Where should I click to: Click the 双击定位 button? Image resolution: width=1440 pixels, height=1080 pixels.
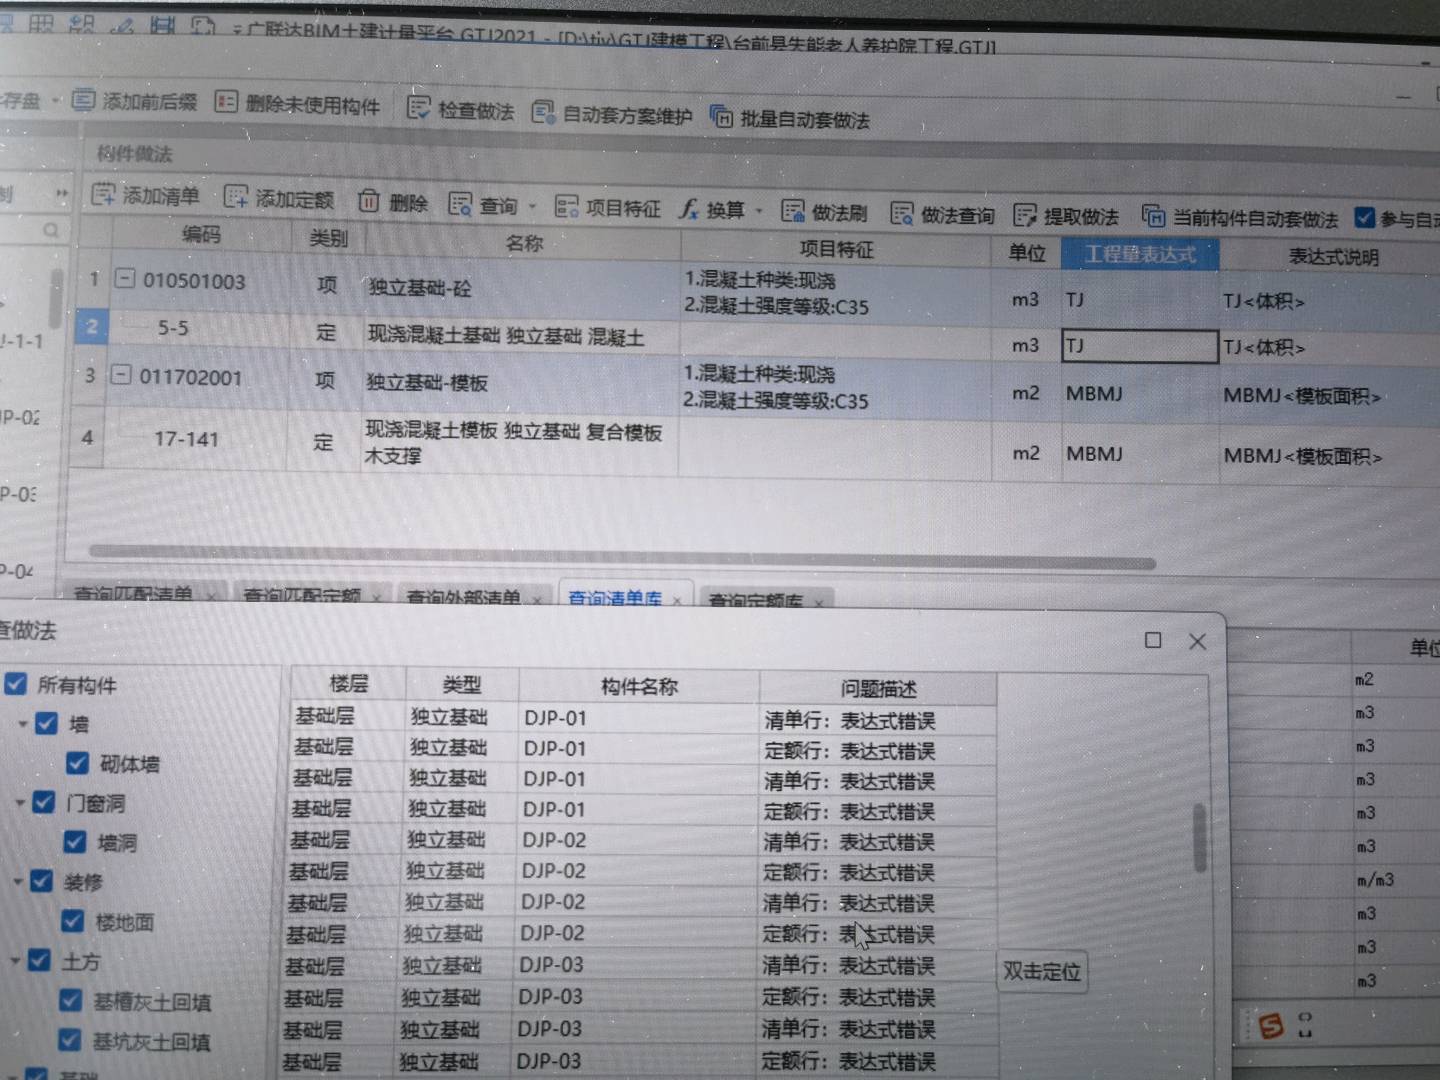pyautogui.click(x=1042, y=971)
